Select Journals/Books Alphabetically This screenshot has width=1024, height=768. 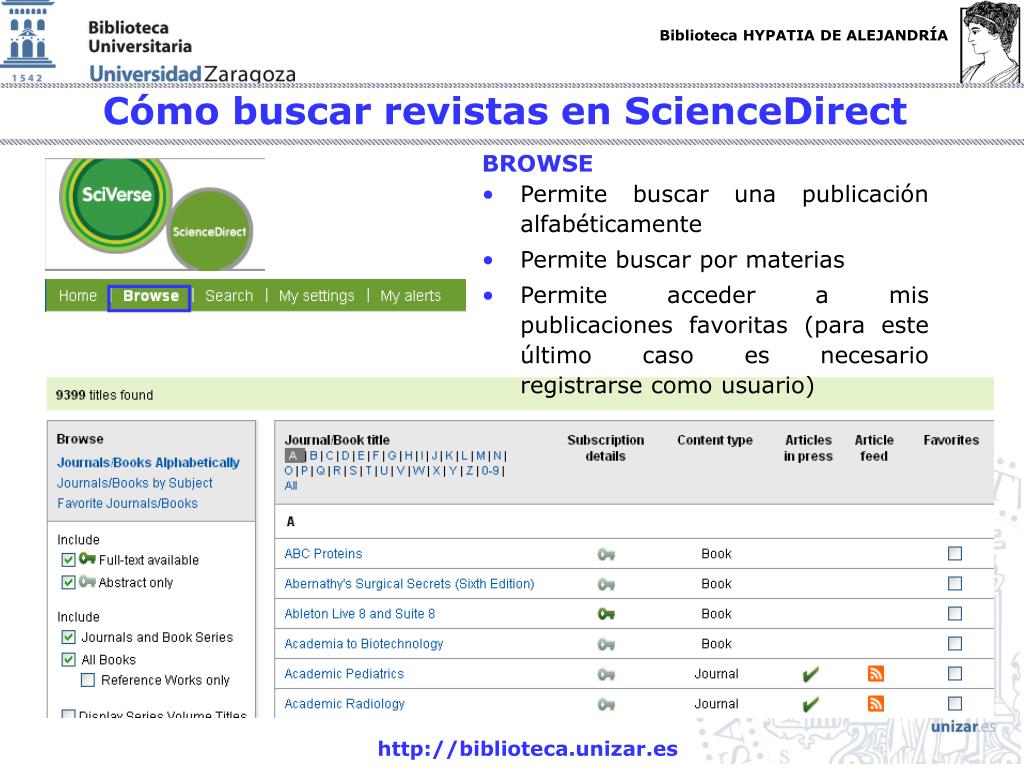(148, 462)
